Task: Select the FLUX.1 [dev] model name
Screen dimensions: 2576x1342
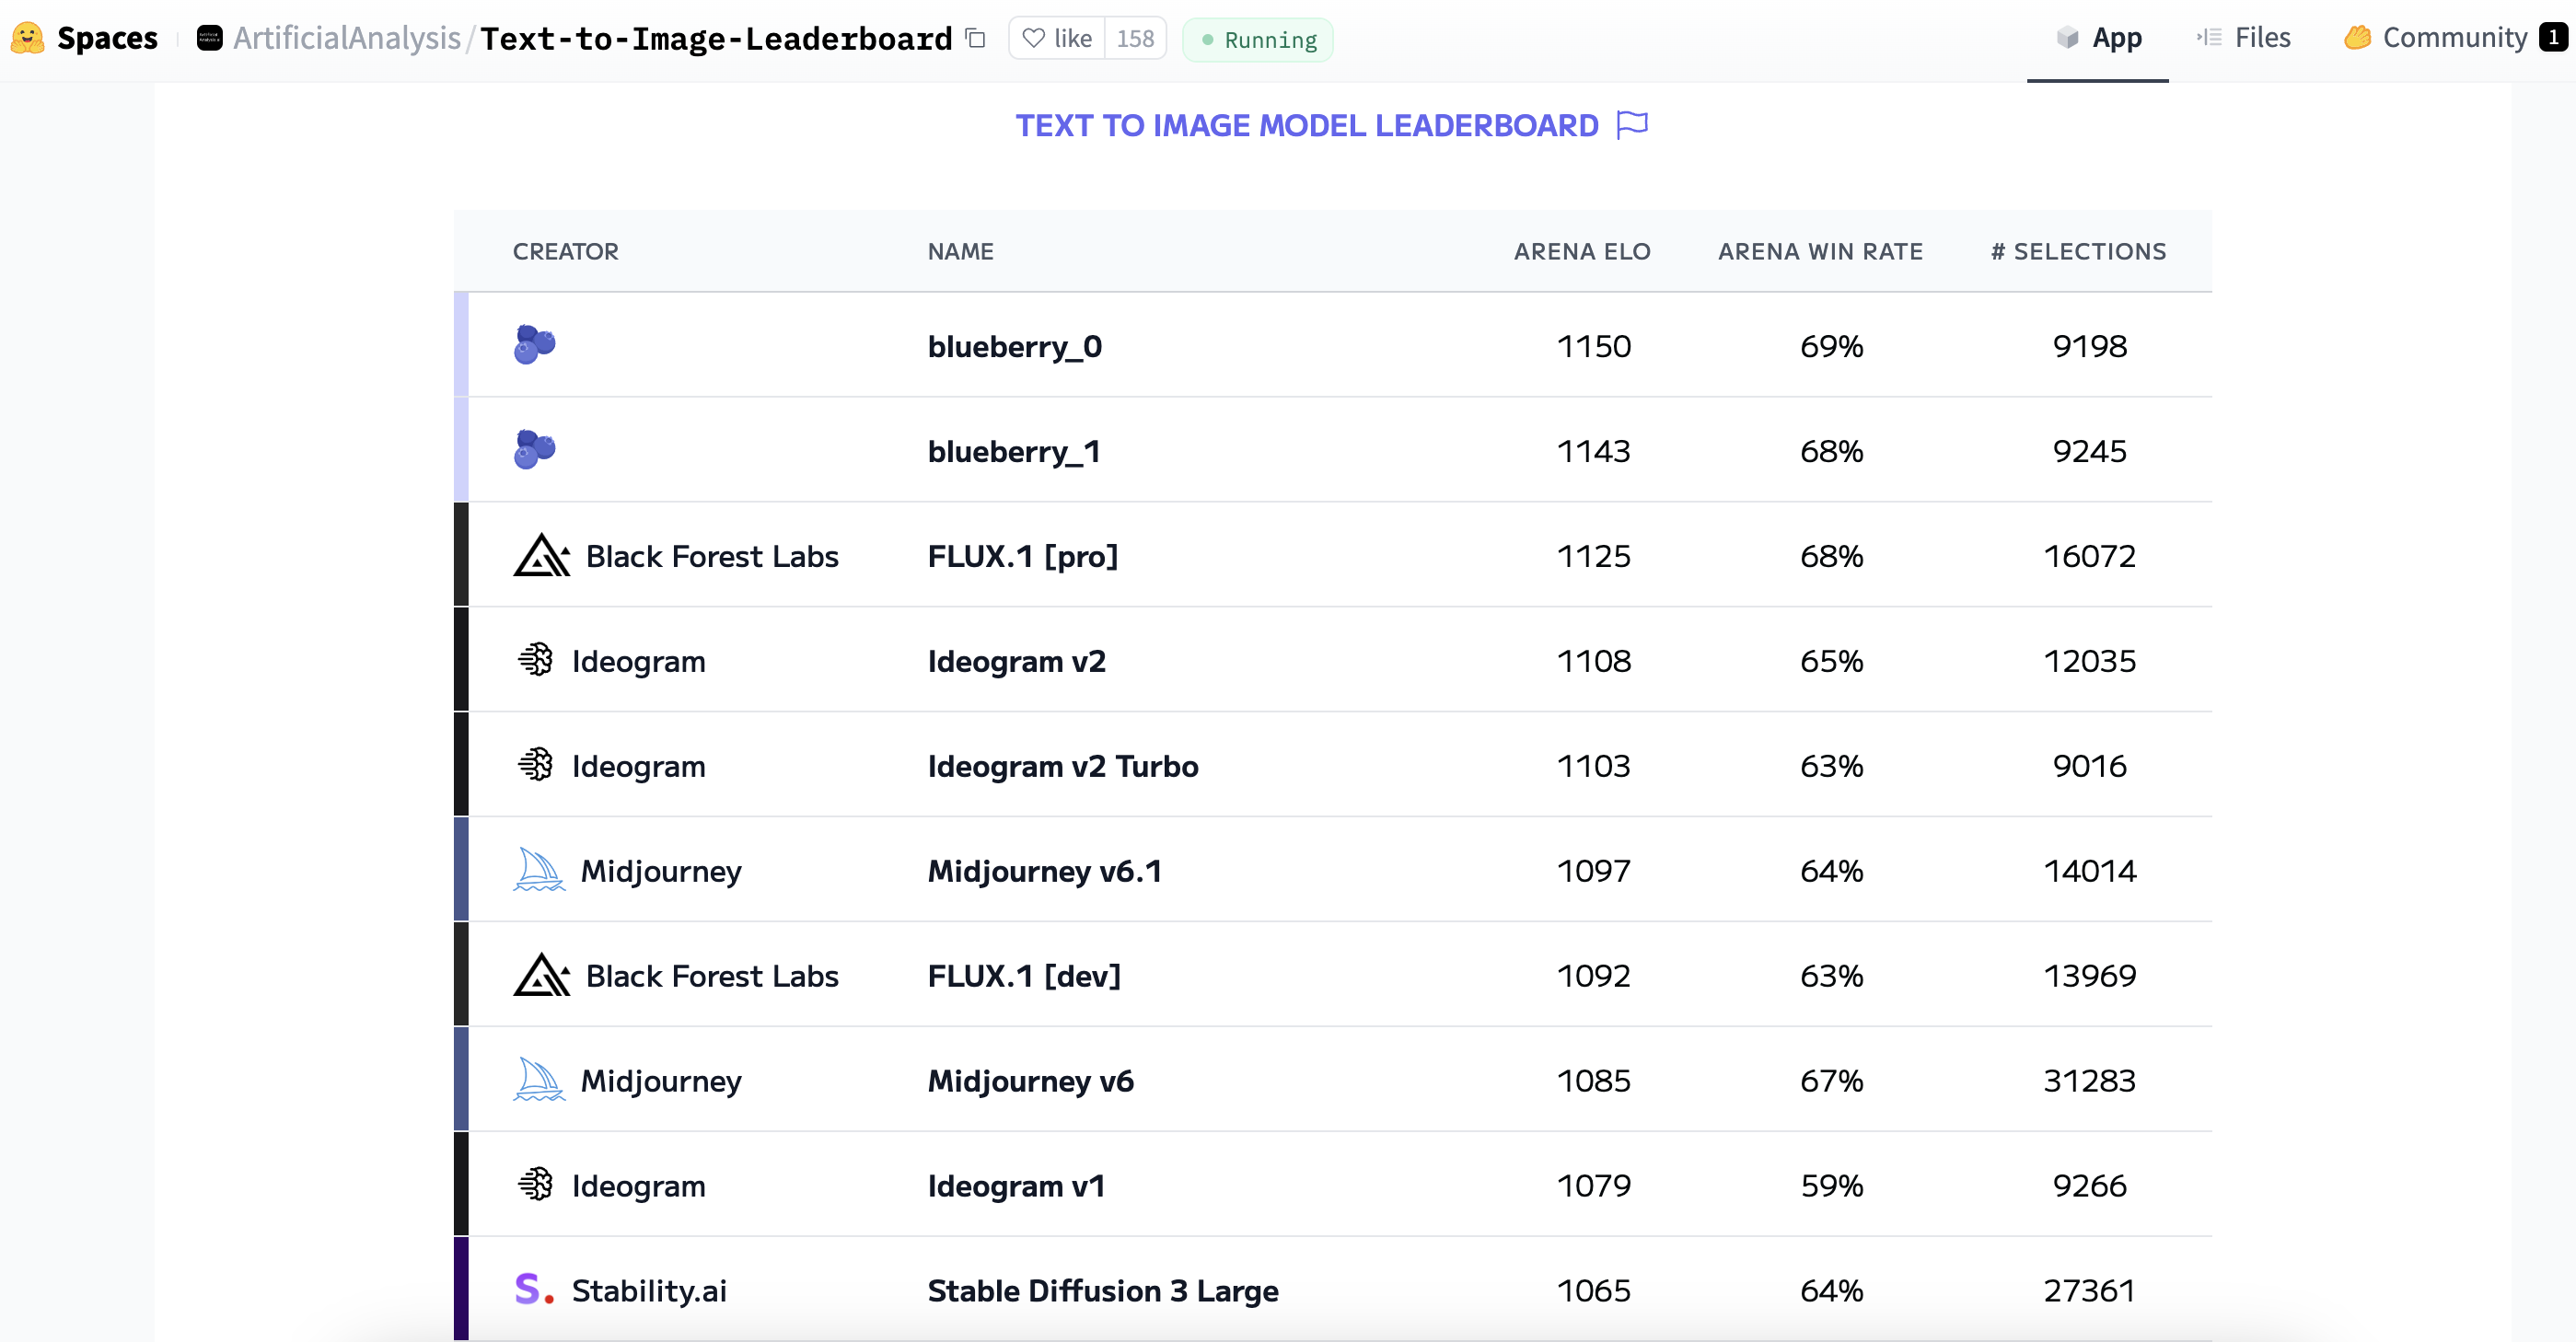Action: point(1024,976)
